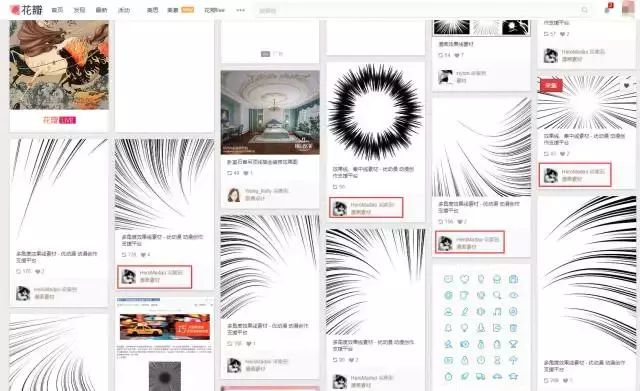Click the heart button on radial lines pin
The image size is (640, 391).
(627, 86)
